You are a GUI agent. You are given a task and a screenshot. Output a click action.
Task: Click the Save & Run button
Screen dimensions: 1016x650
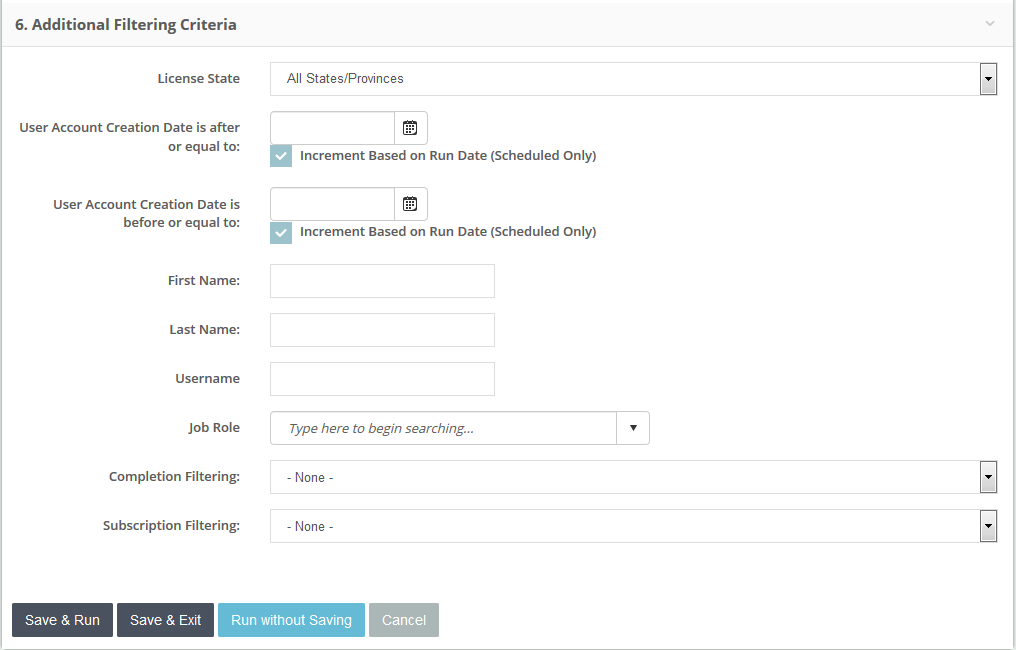tap(62, 620)
